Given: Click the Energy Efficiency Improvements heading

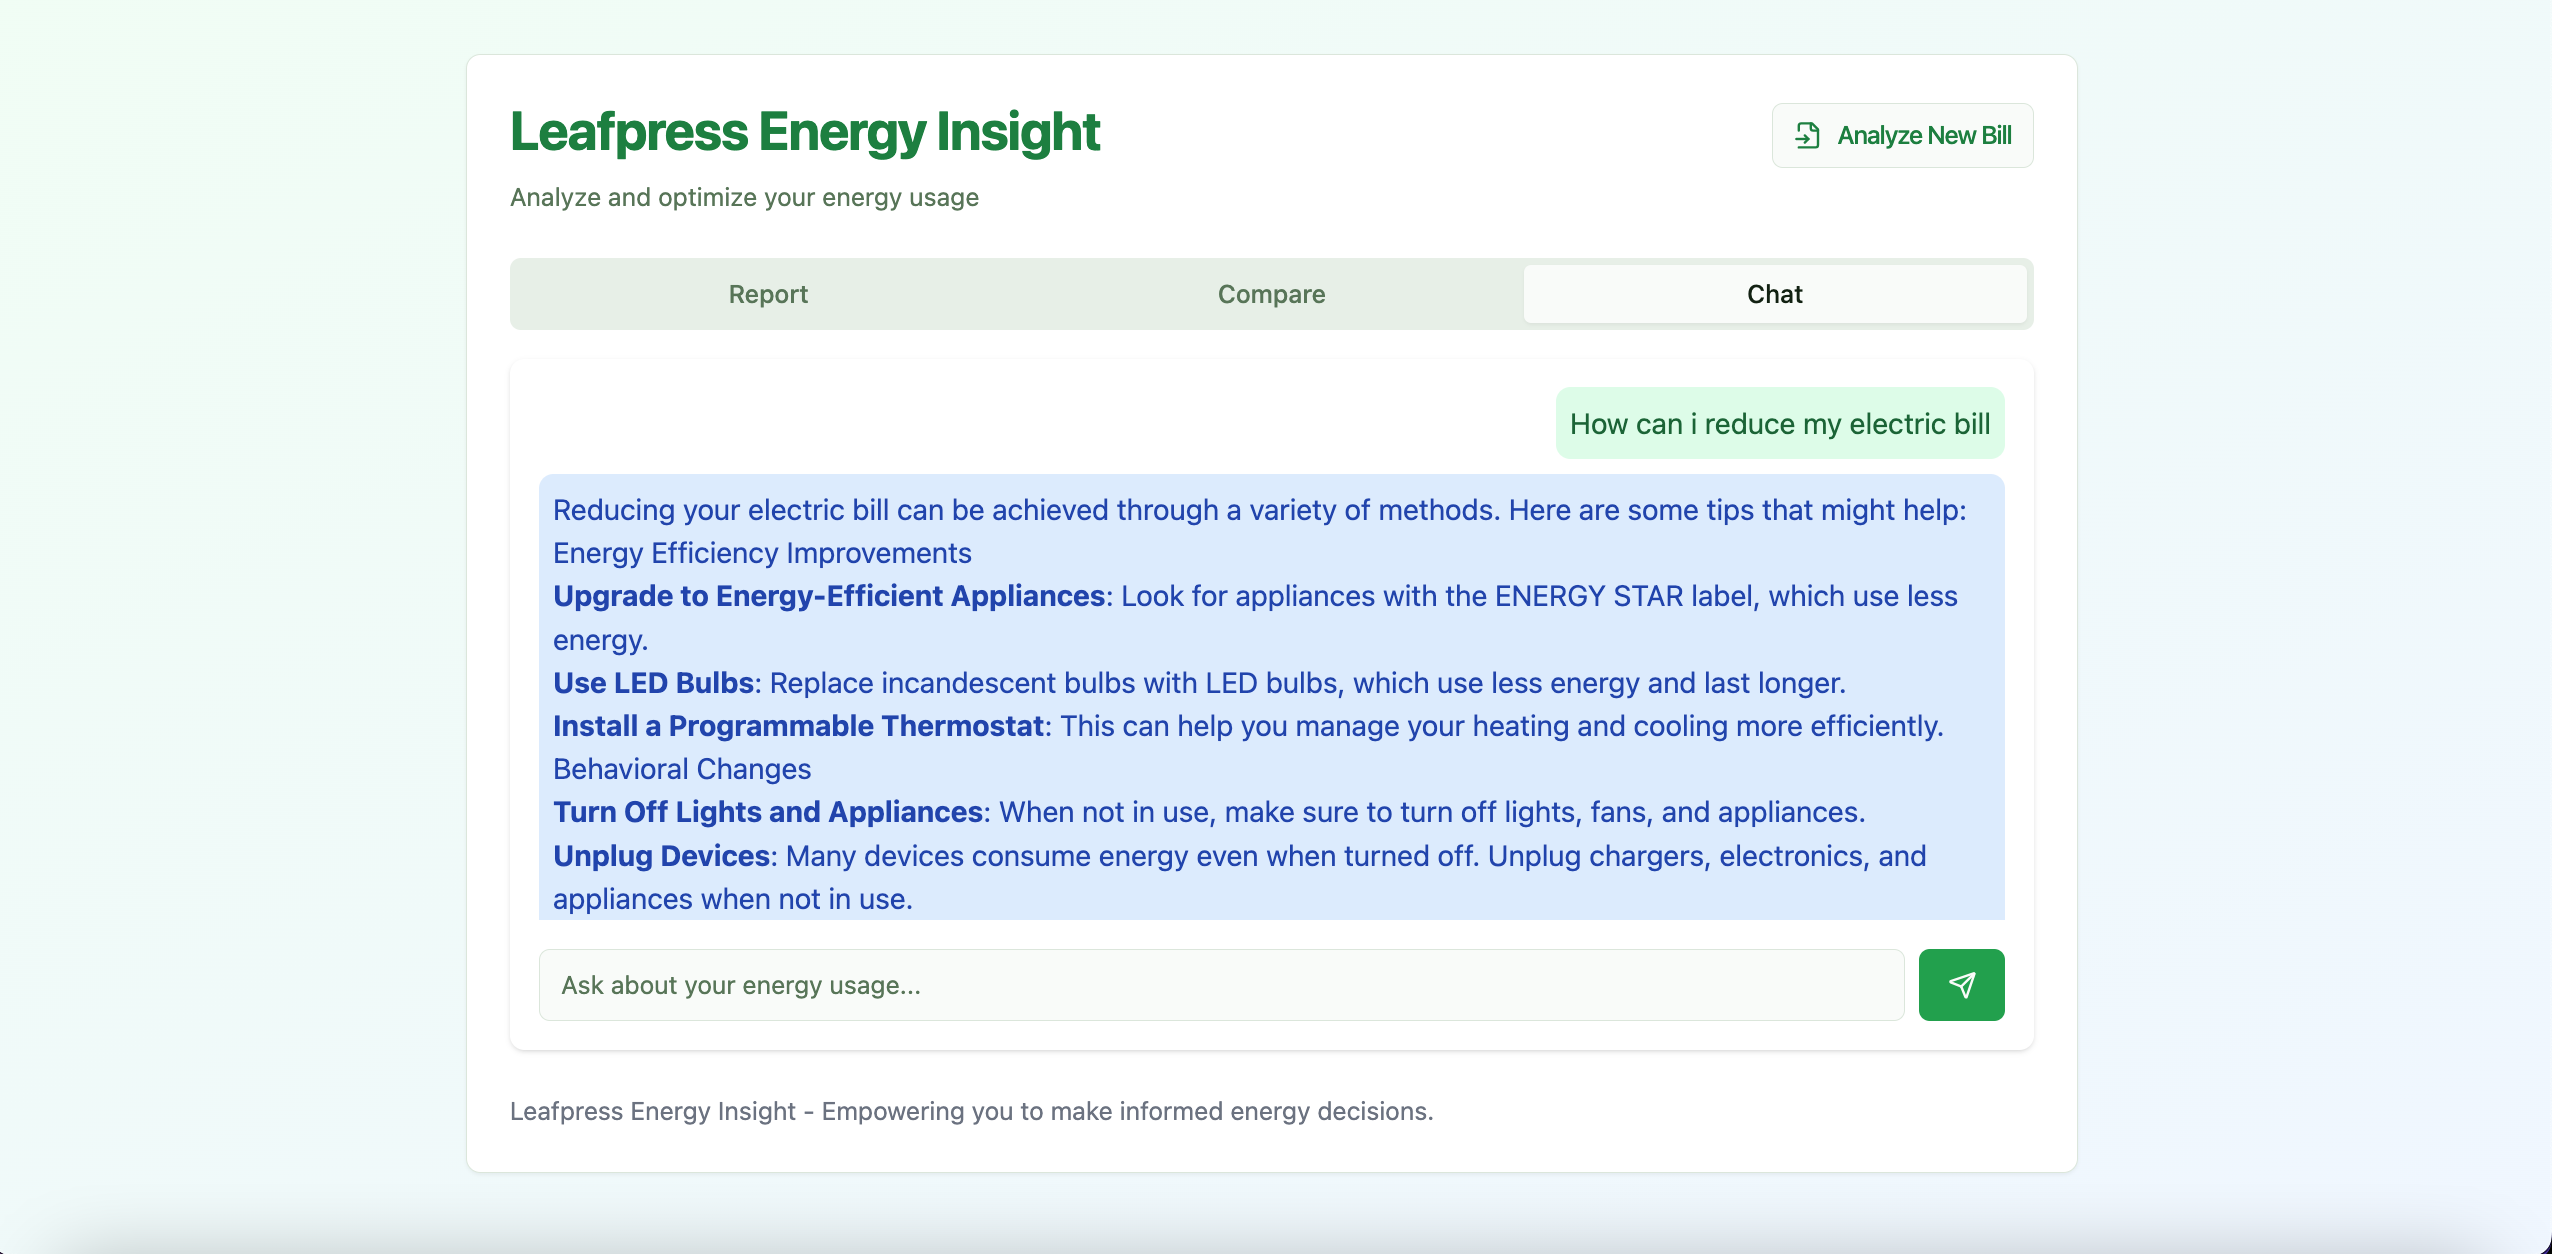Looking at the screenshot, I should [x=761, y=553].
